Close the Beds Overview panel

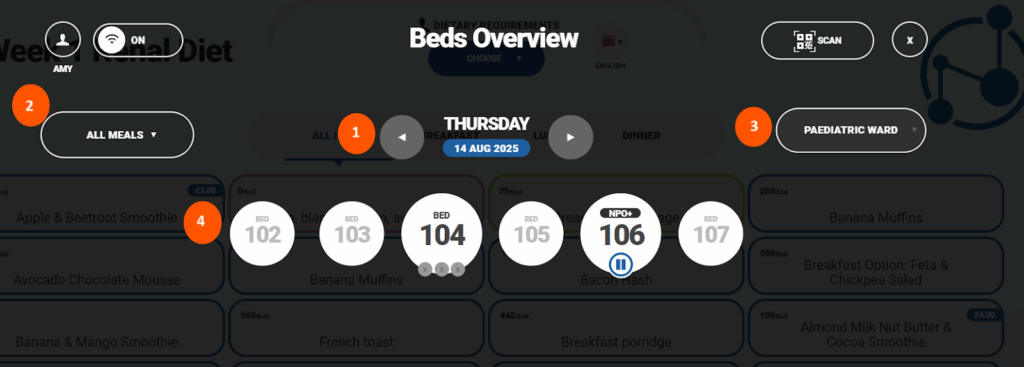click(x=910, y=40)
